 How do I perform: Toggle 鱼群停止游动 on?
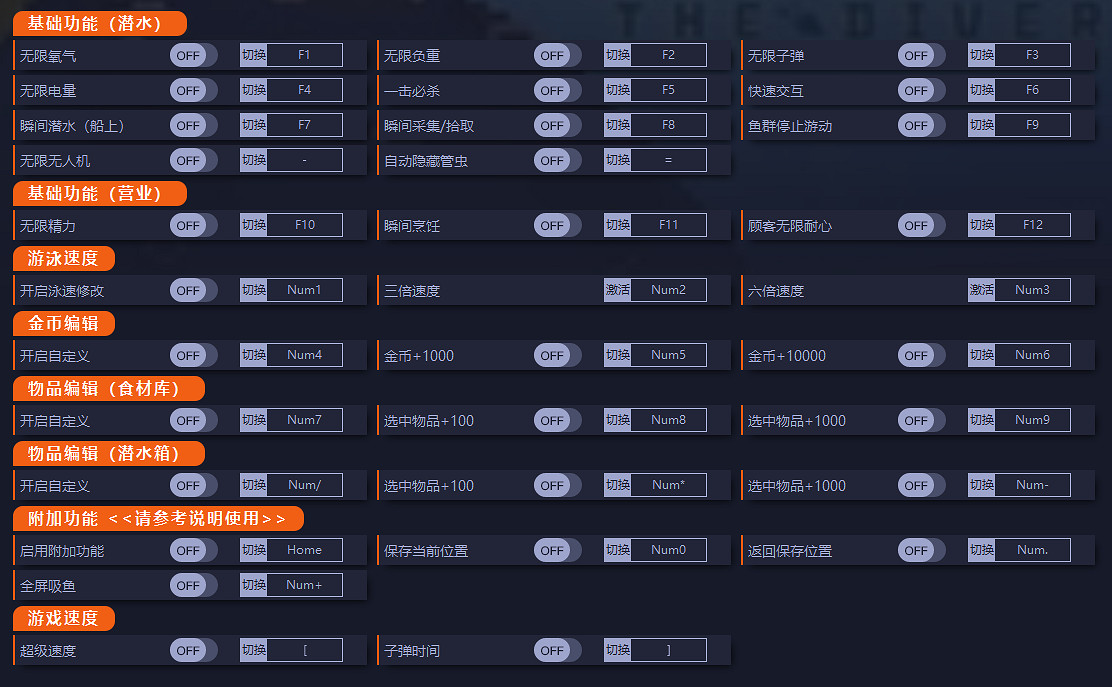click(x=921, y=125)
